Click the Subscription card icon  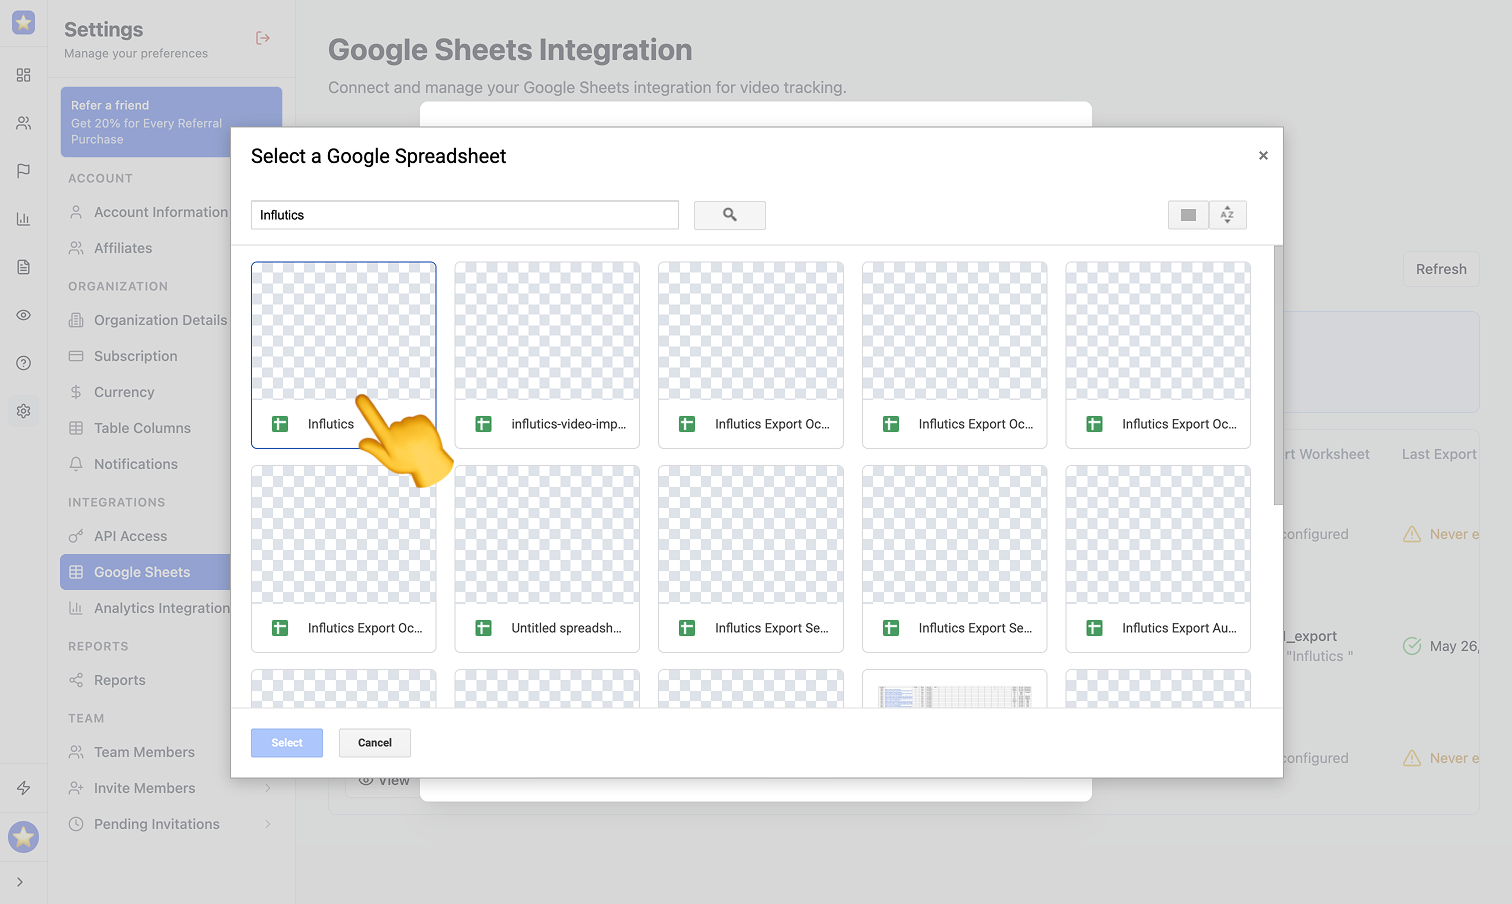(x=76, y=356)
